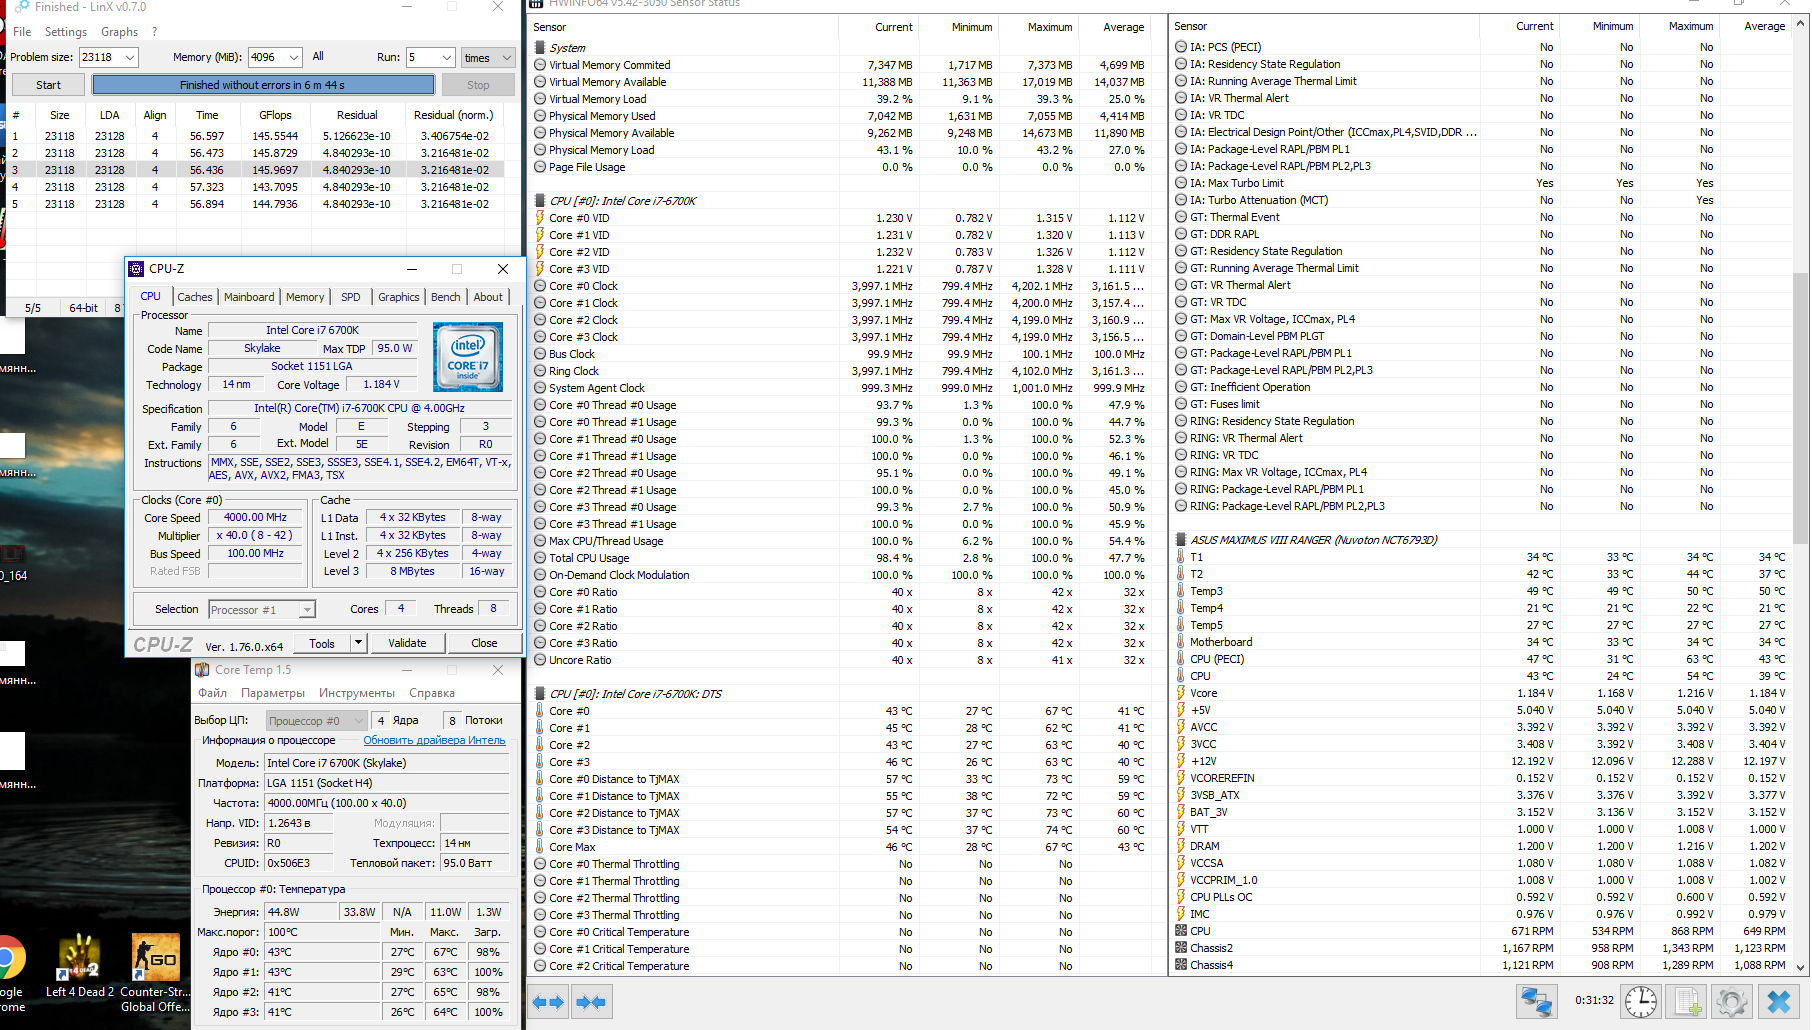Click the thermometer icon next to T1
Screen dimensions: 1812x1030
click(1181, 557)
